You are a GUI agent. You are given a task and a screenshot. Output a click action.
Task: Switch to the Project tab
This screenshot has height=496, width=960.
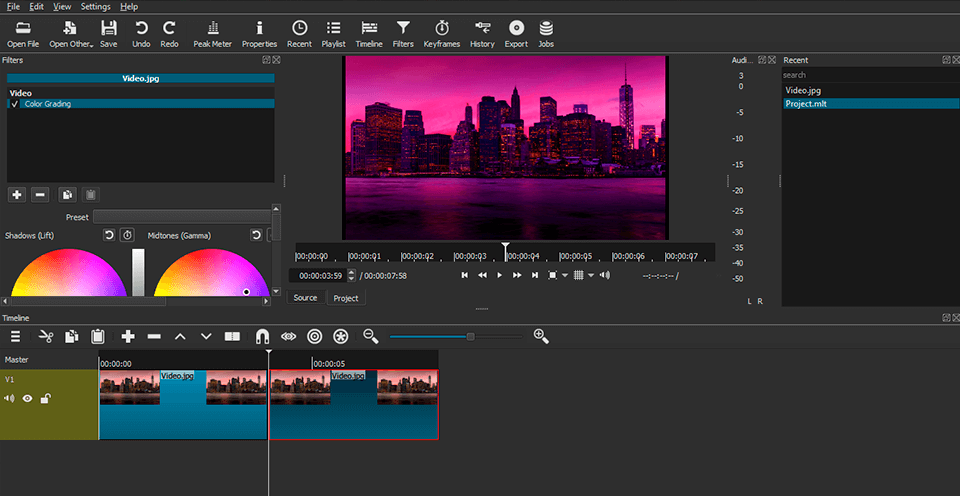coord(346,298)
